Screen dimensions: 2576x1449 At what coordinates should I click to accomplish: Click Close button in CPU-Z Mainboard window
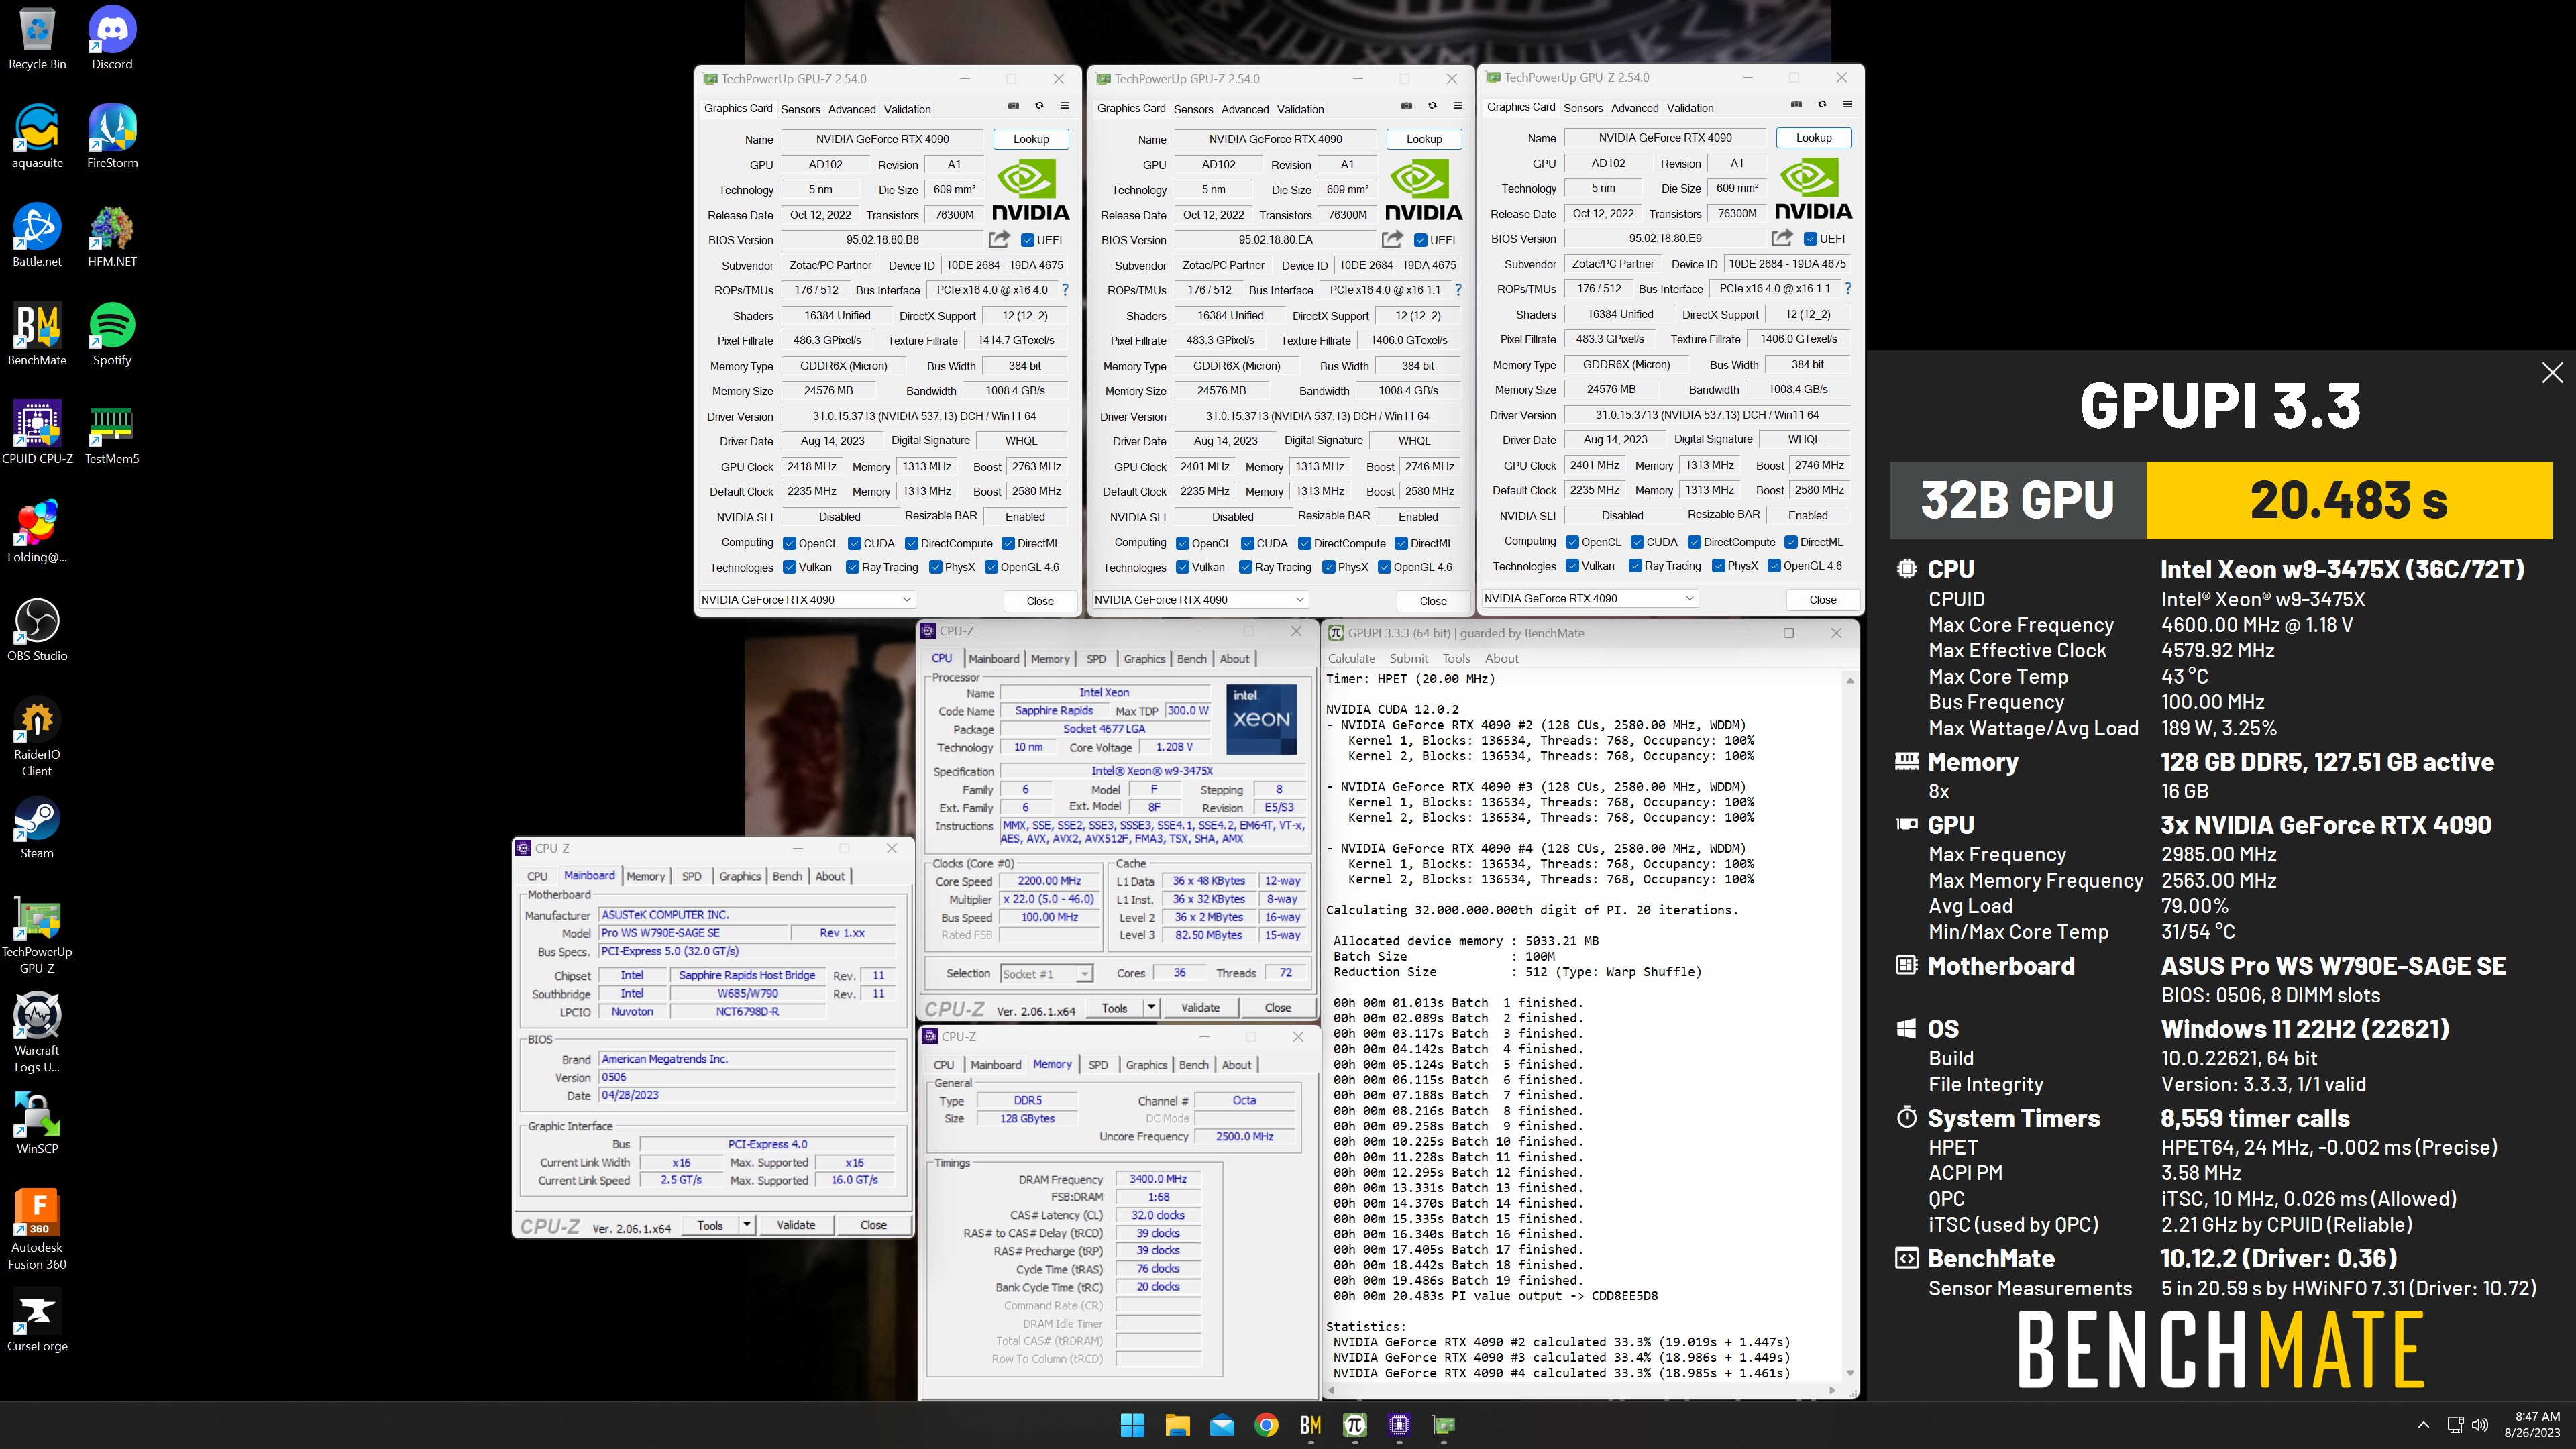click(x=873, y=1225)
